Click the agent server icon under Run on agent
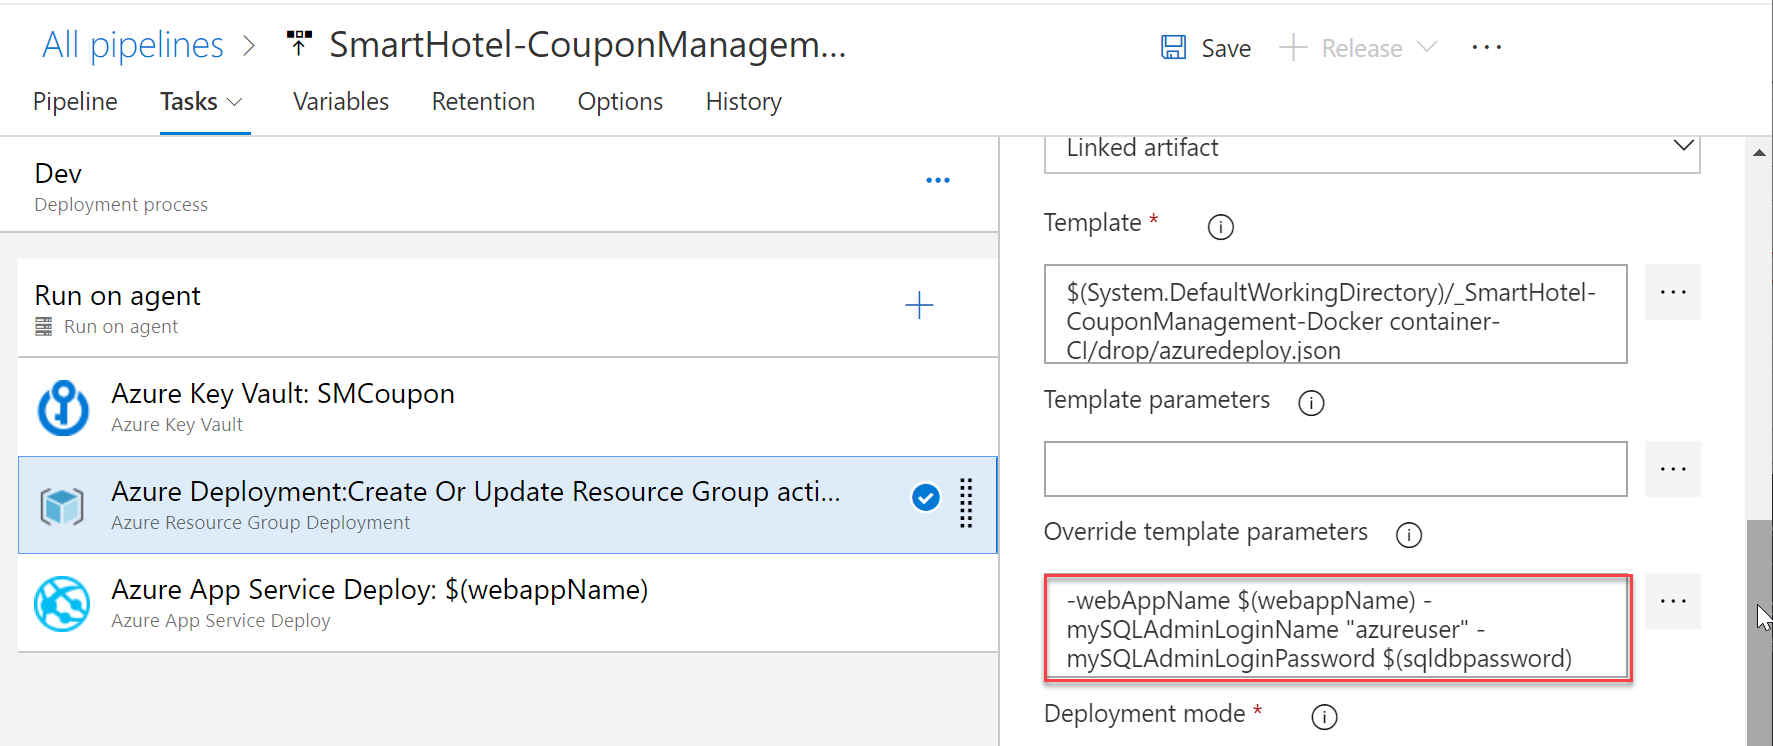The height and width of the screenshot is (746, 1773). click(x=44, y=327)
